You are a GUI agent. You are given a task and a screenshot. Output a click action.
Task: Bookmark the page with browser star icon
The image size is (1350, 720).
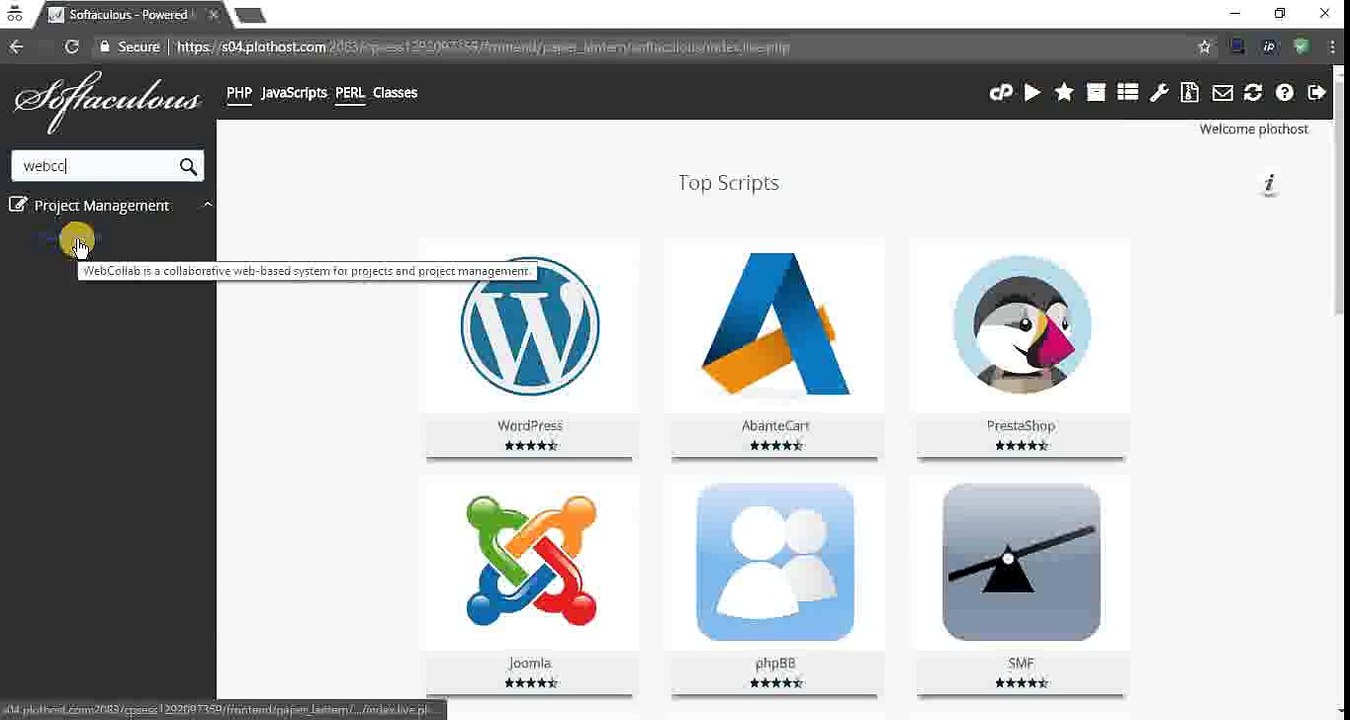tap(1204, 47)
